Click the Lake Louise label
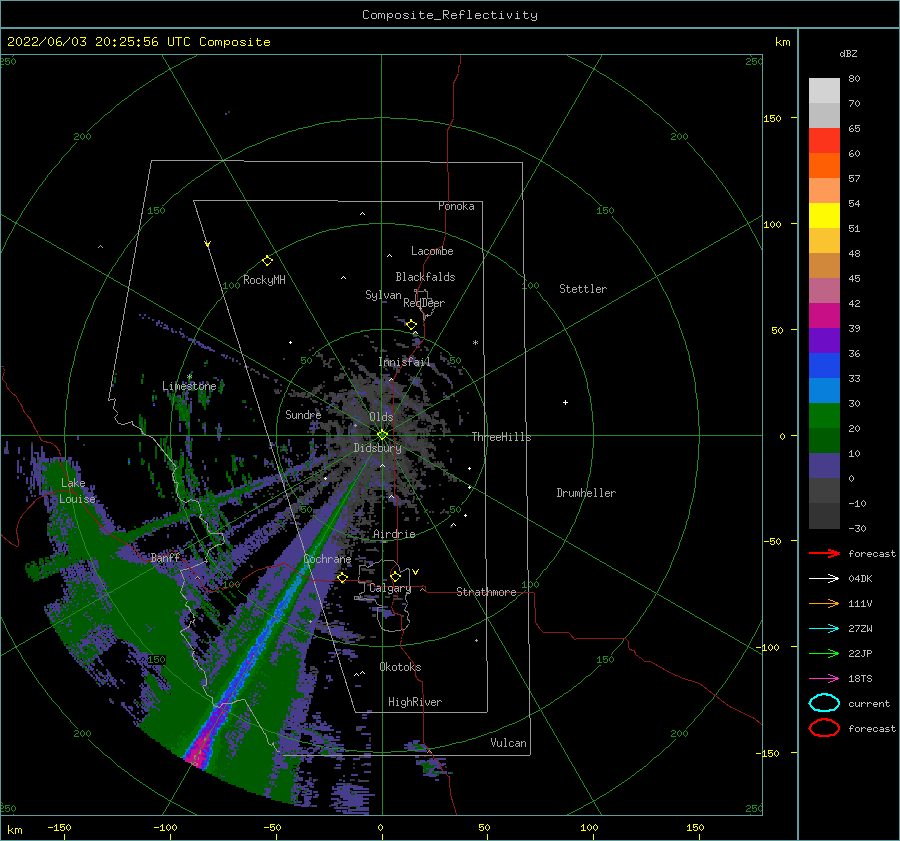 coord(77,491)
